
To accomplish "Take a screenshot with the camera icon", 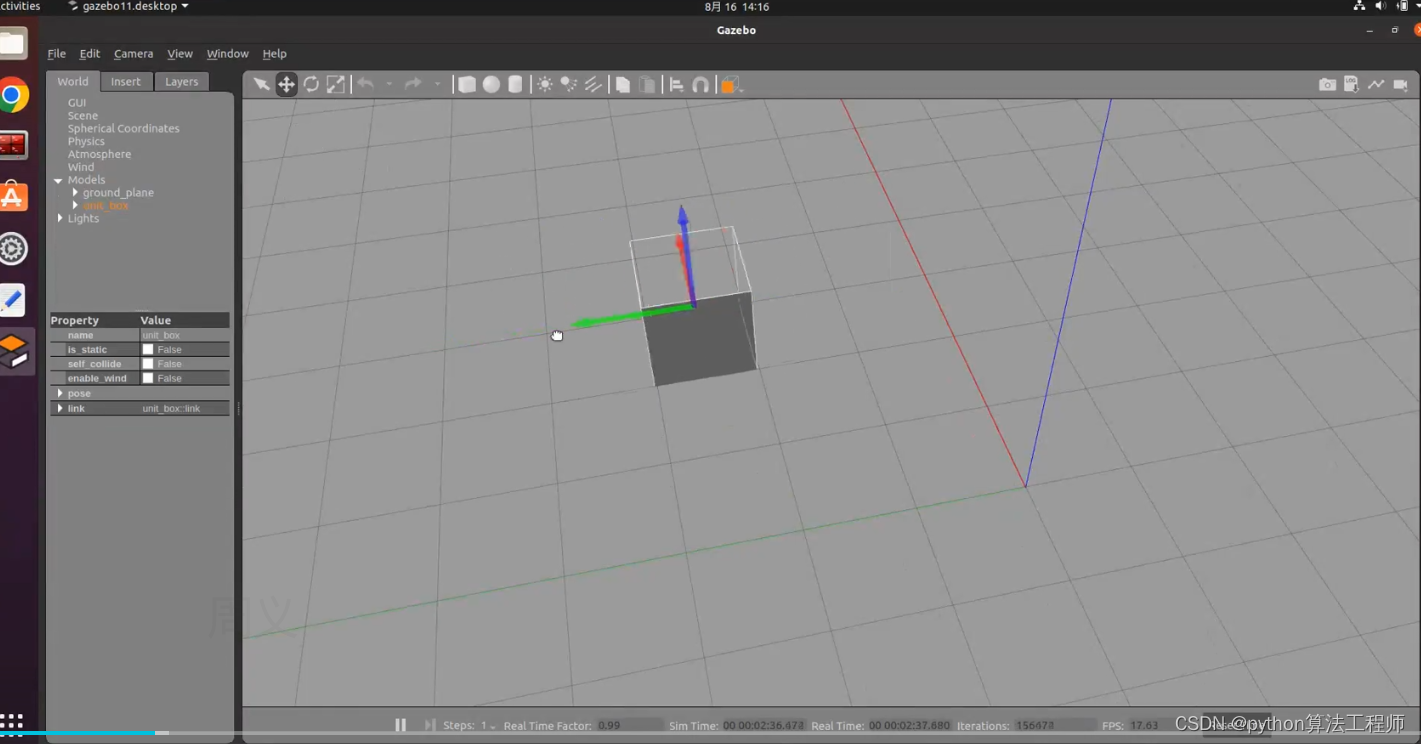I will point(1327,85).
